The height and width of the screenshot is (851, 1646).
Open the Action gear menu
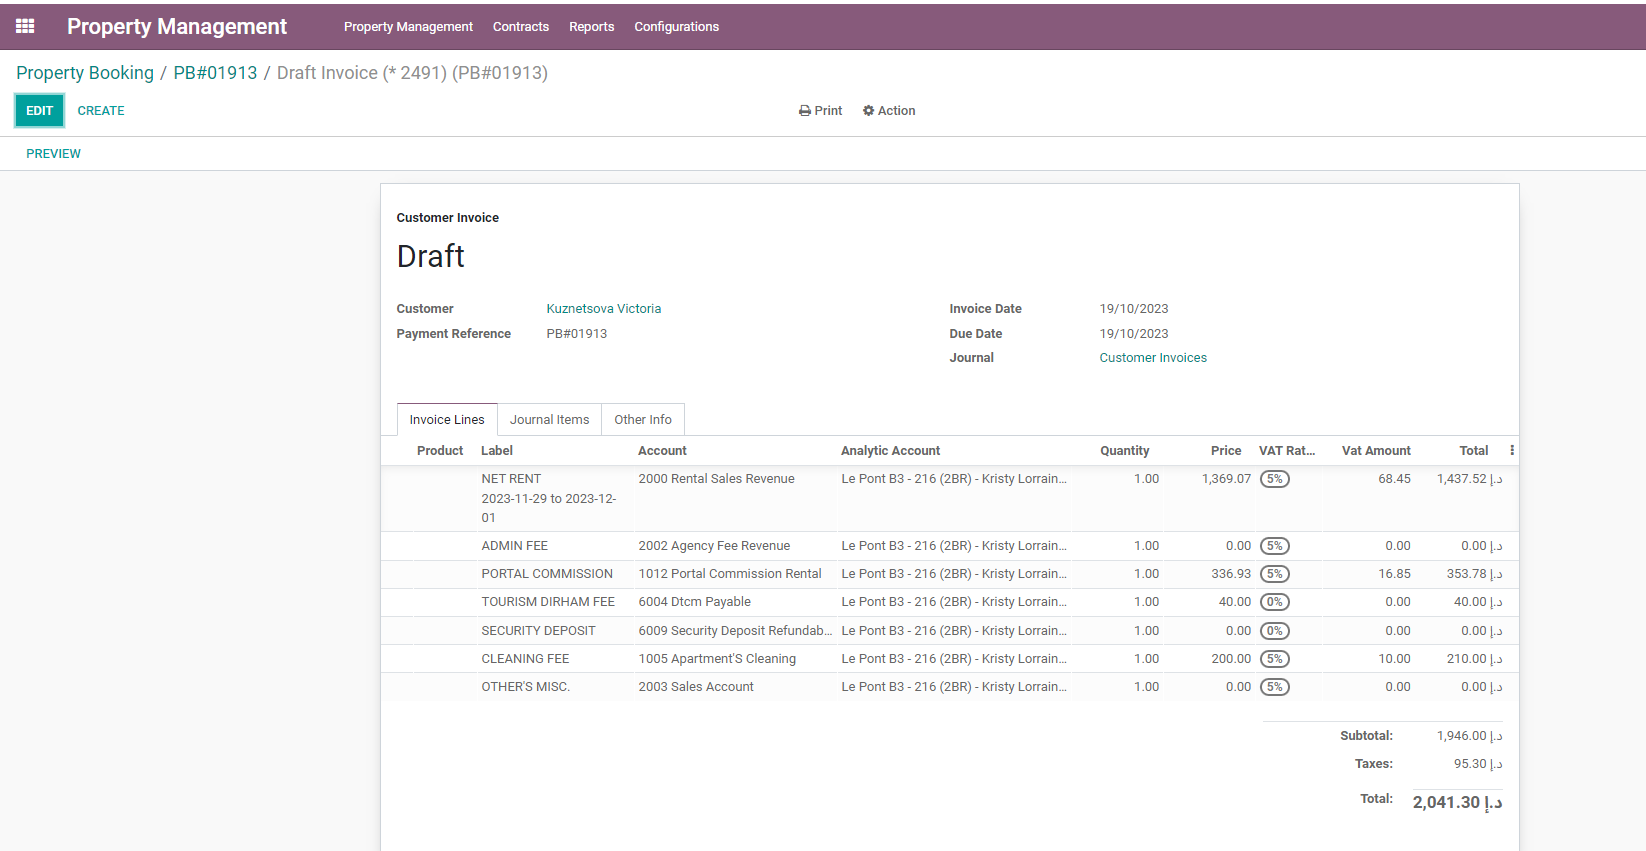(889, 111)
